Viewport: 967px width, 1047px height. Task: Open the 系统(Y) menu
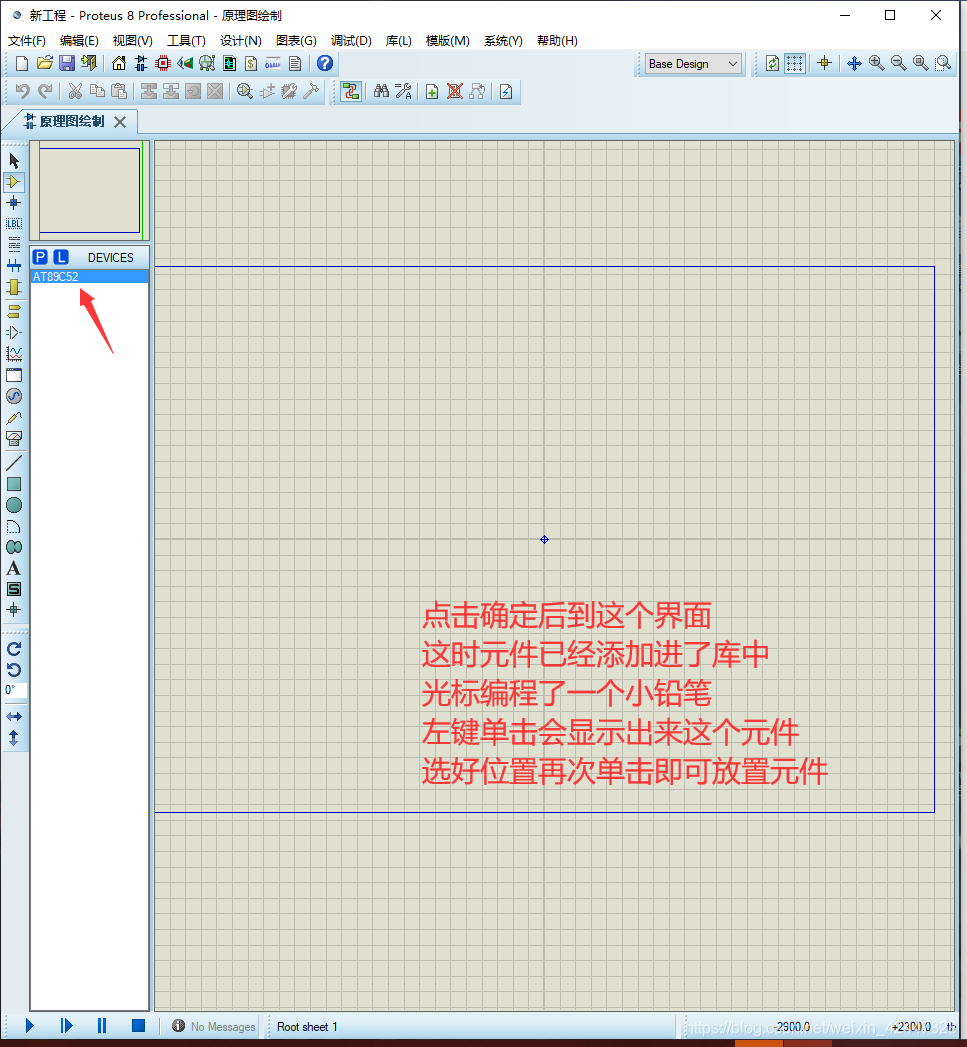point(504,41)
